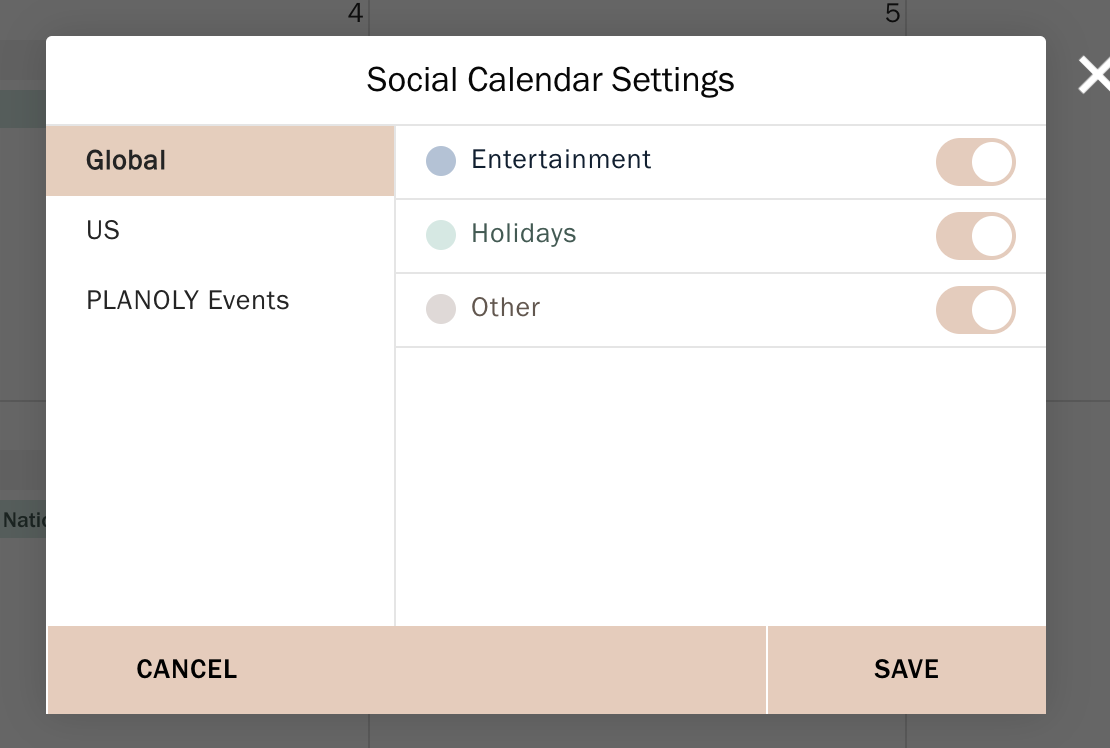This screenshot has width=1110, height=748.
Task: Select day 4 in the background calendar
Action: pyautogui.click(x=355, y=14)
